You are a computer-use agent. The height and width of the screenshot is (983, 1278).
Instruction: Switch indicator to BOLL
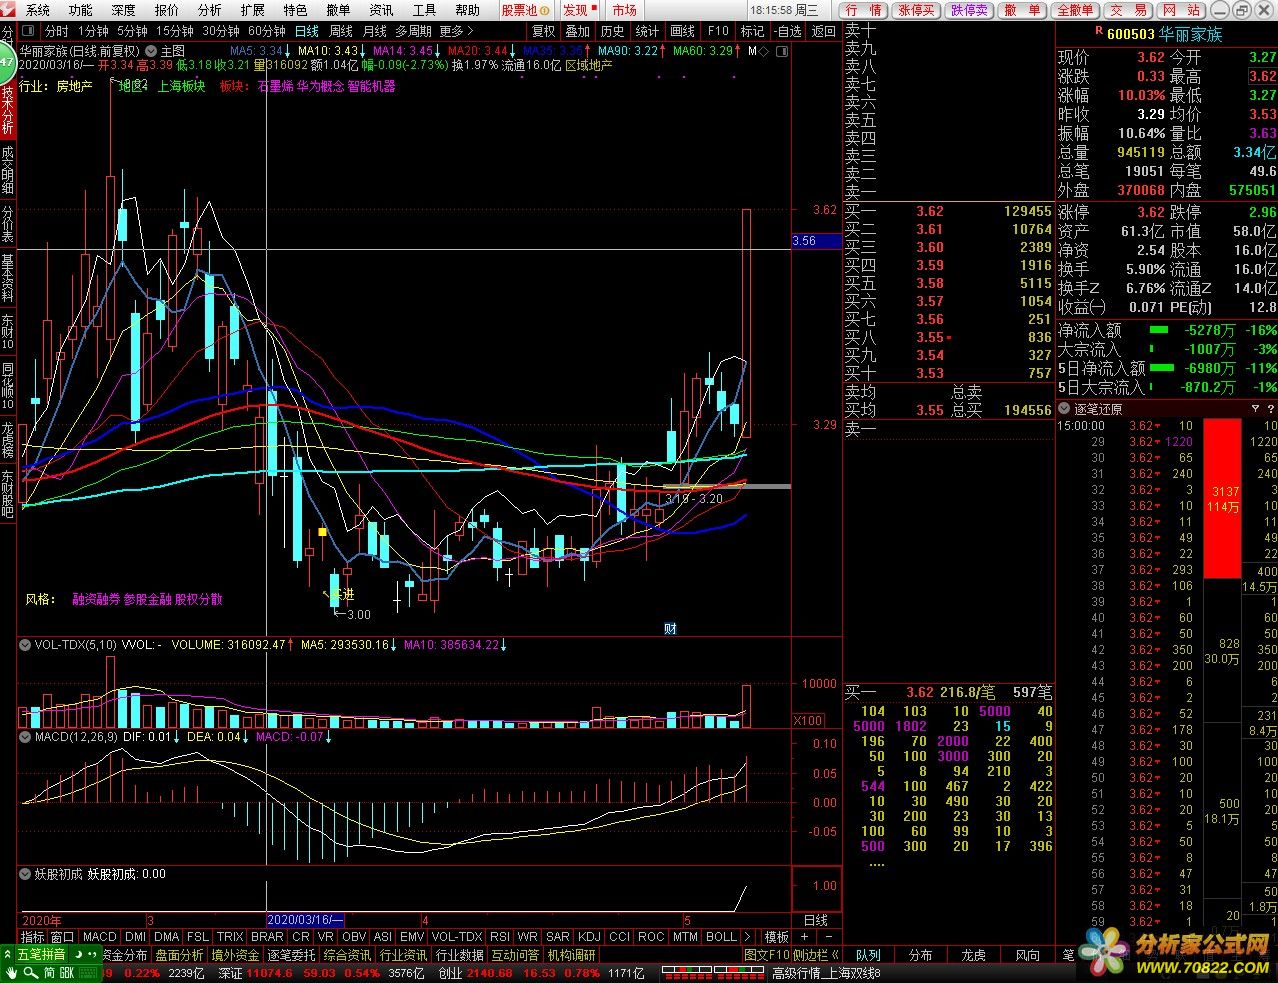click(x=721, y=937)
